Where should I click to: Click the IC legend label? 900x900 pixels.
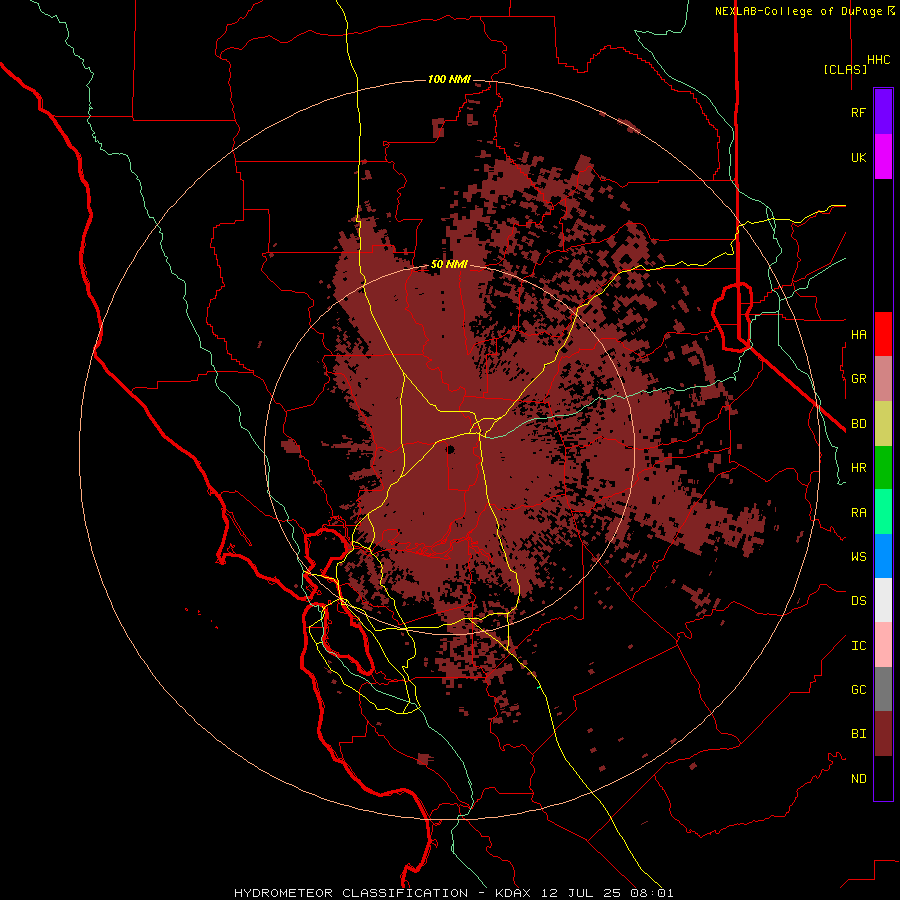(x=858, y=646)
